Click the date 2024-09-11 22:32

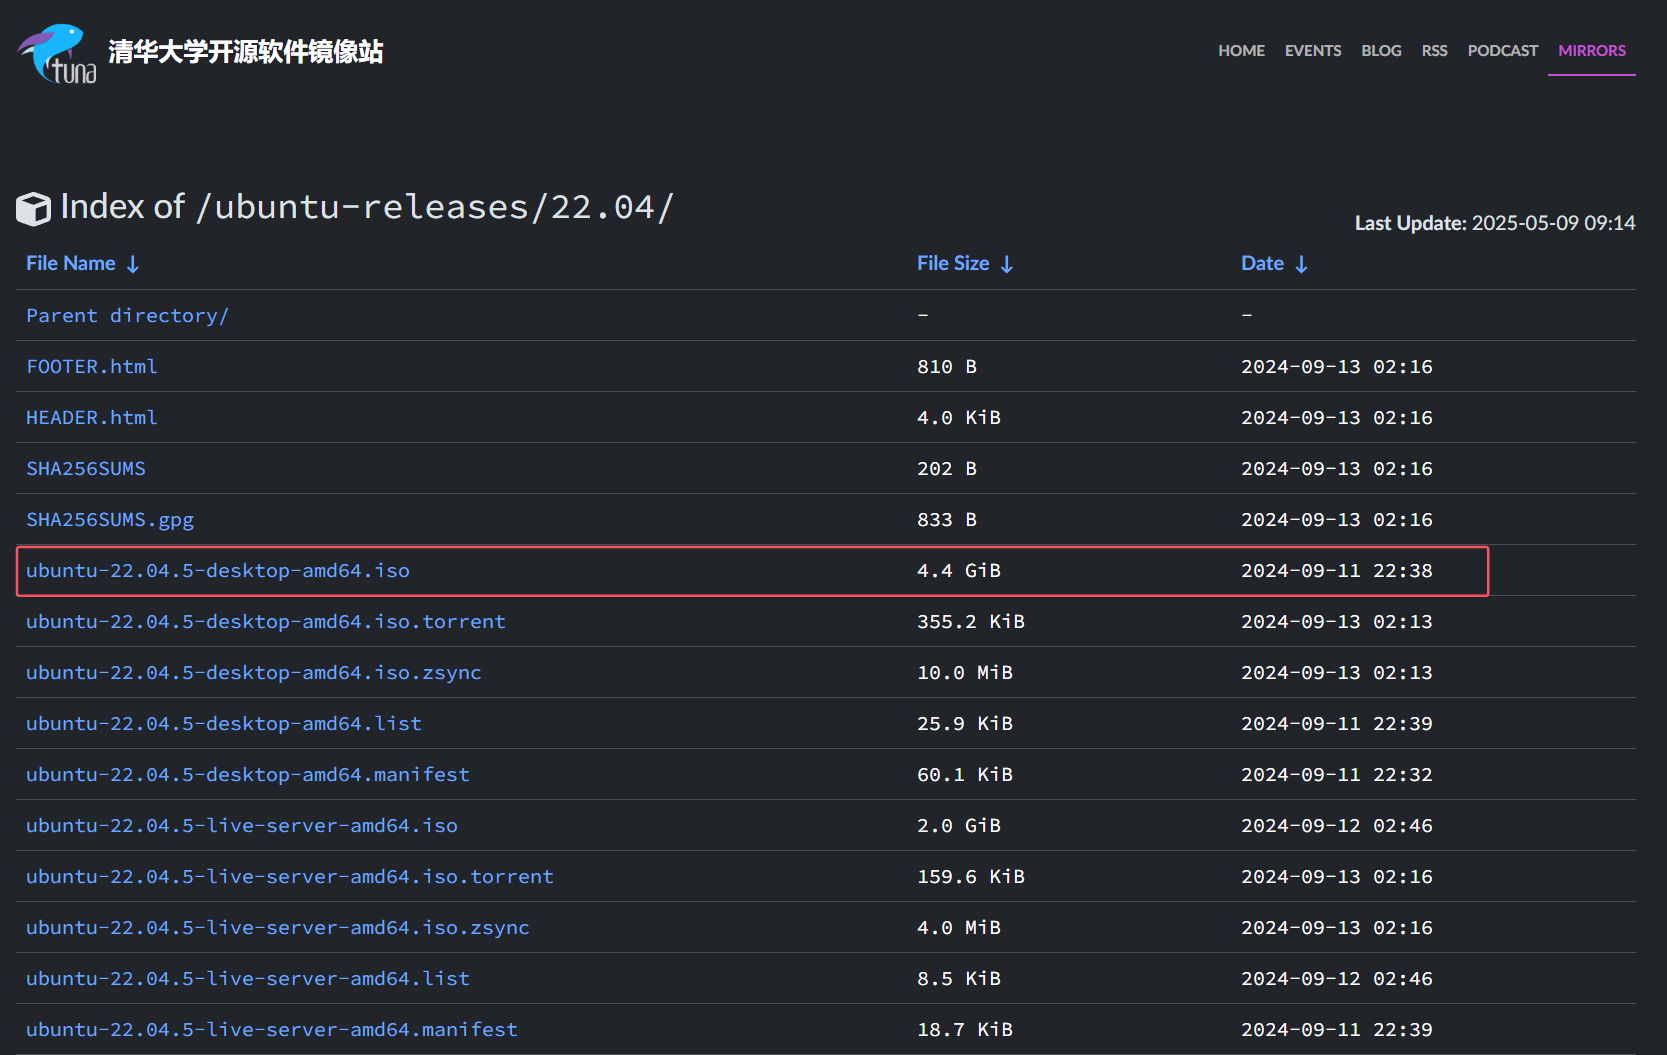pos(1337,775)
